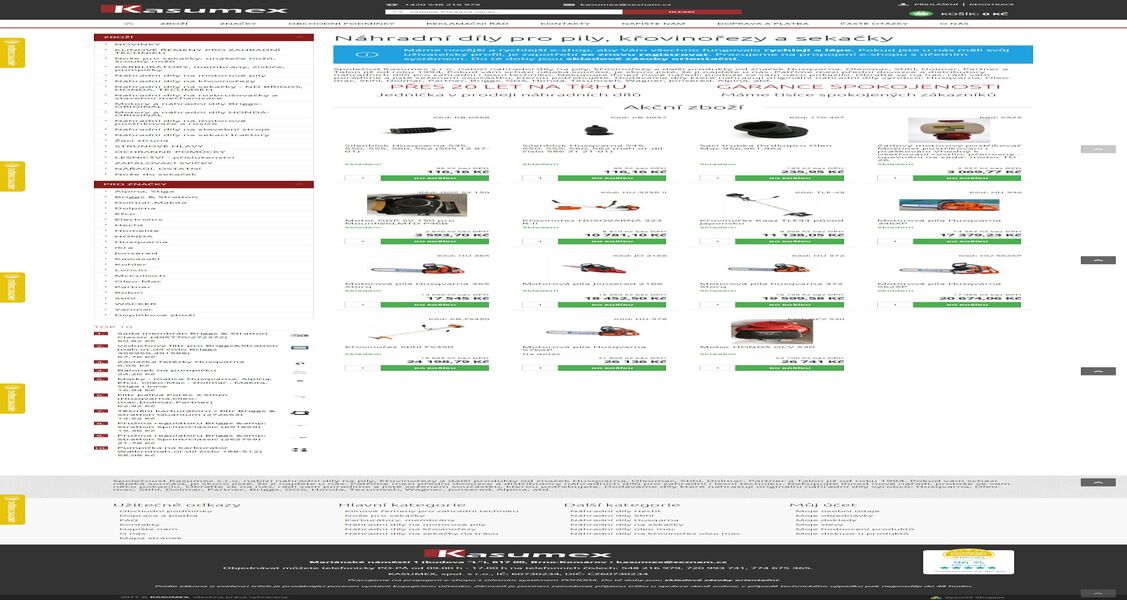1127x600 pixels.
Task: Open the home icon in navigation bar
Action: 129,24
